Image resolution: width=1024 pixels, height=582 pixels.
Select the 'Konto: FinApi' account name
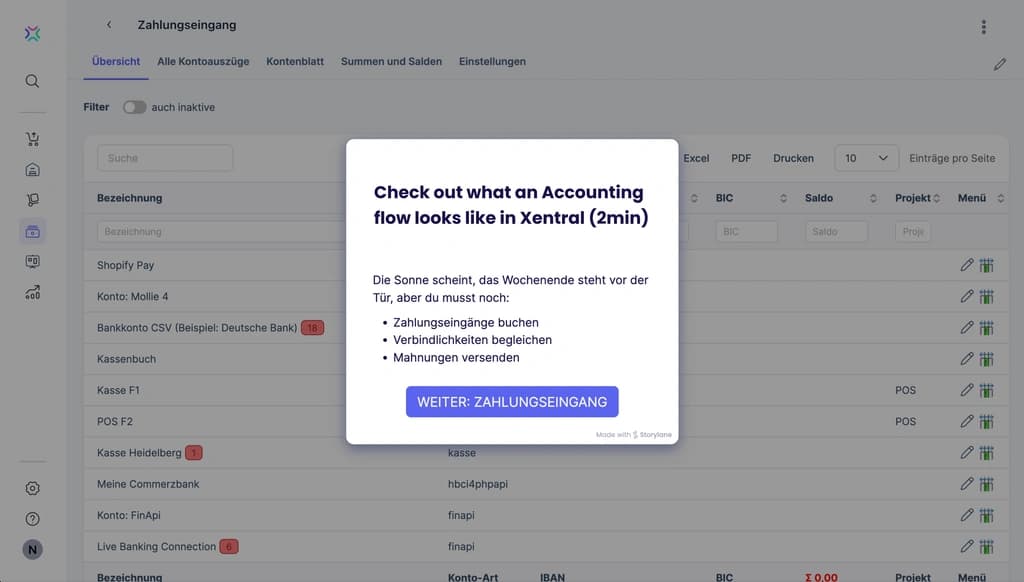(129, 515)
